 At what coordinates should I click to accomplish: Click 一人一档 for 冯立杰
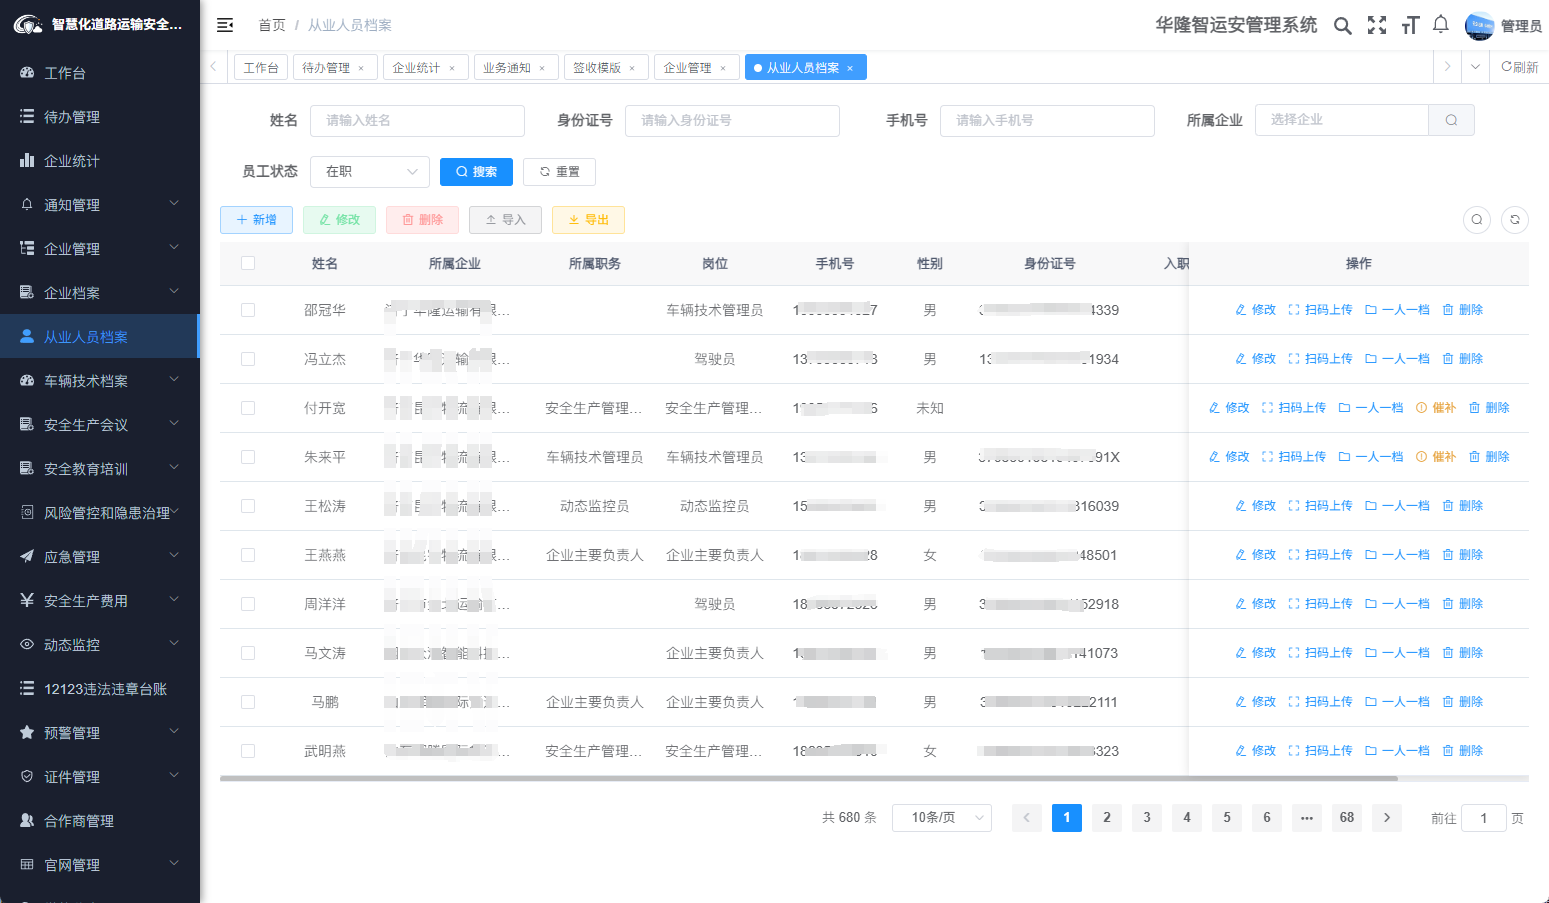click(x=1397, y=359)
